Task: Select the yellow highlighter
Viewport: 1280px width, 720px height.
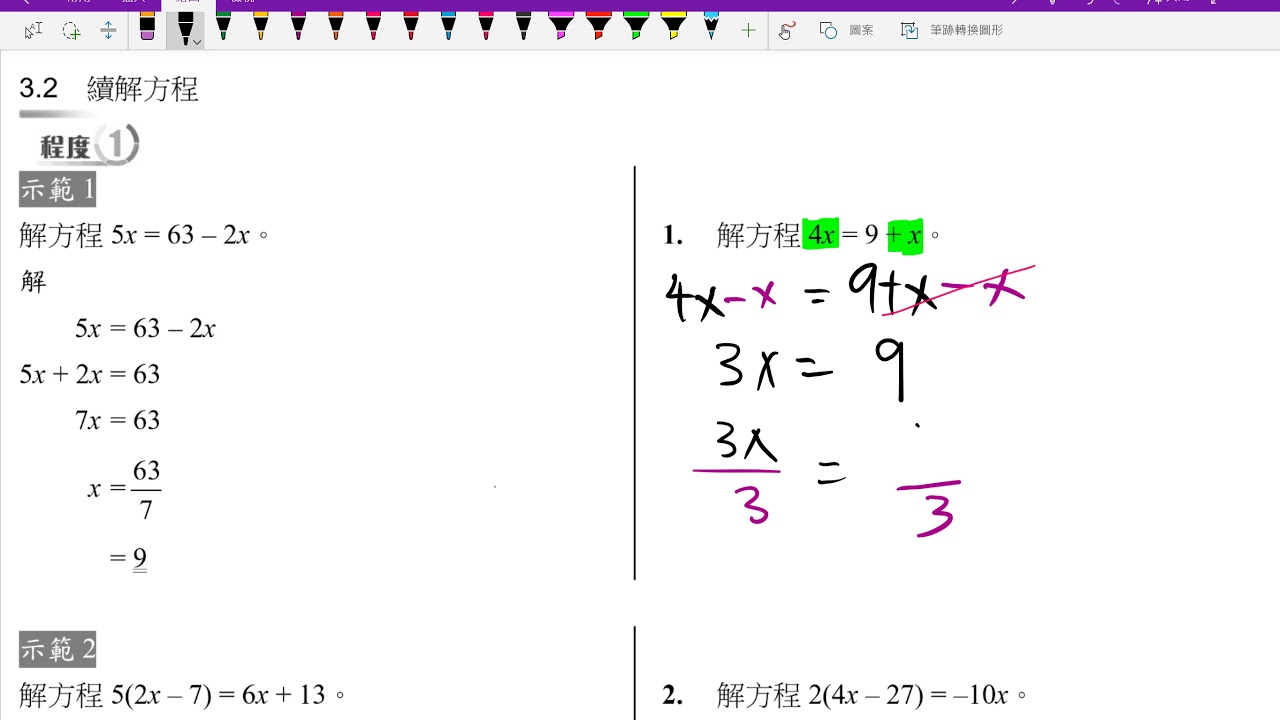Action: point(673,25)
